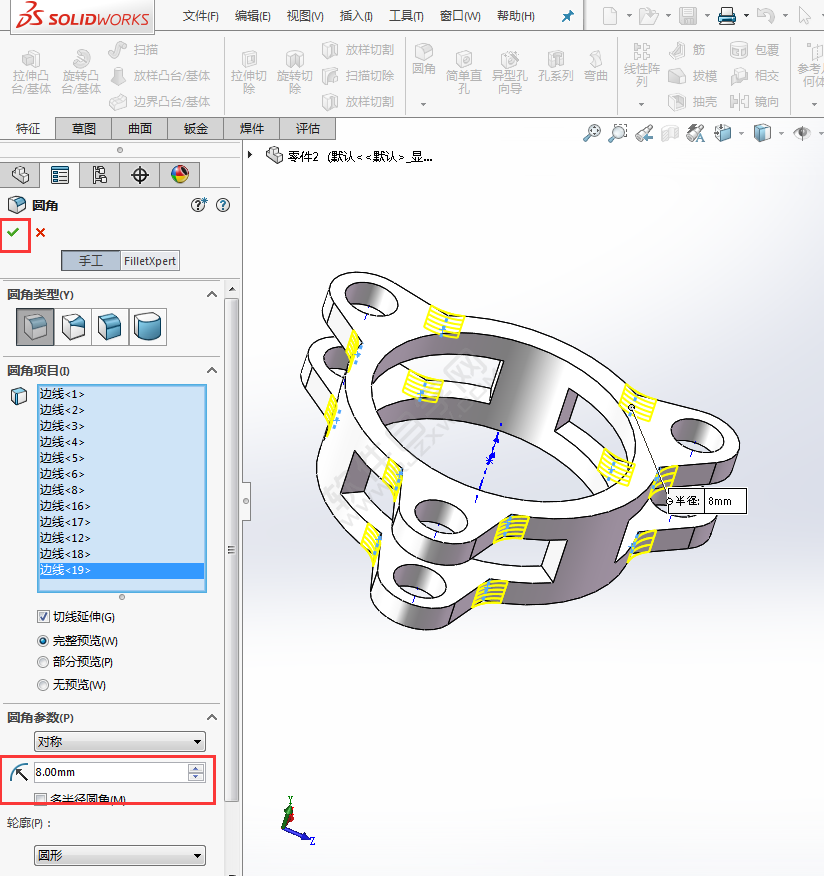Open Print options dropdown arrow

point(746,16)
